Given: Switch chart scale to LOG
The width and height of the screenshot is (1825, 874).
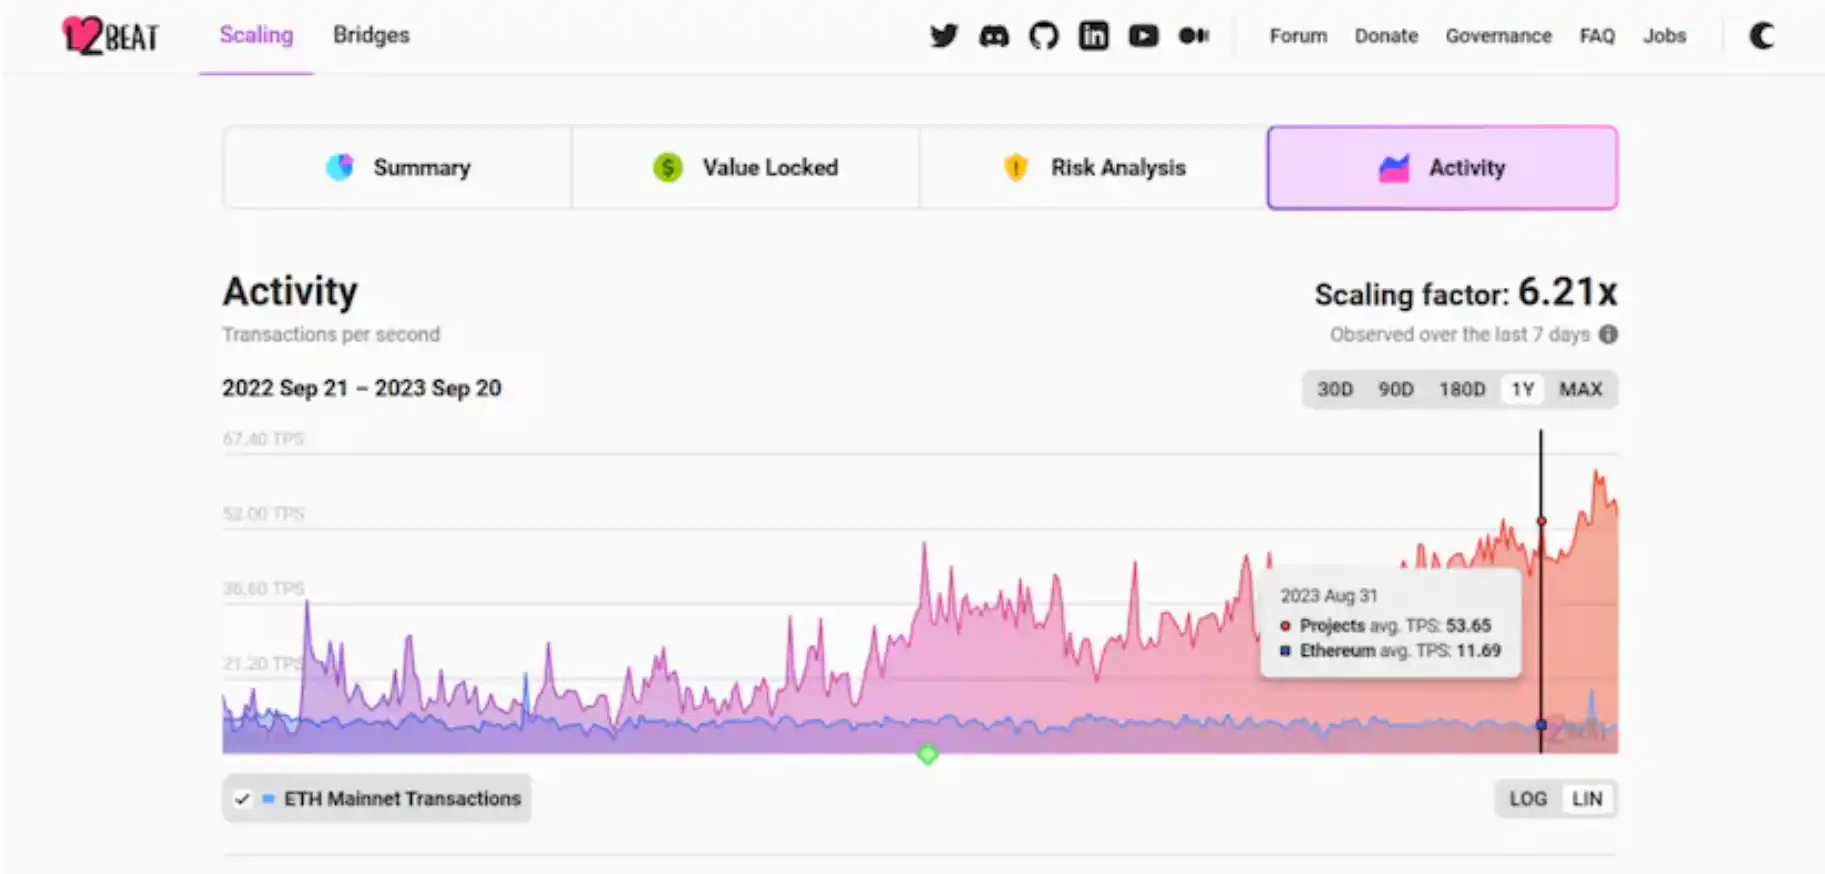Looking at the screenshot, I should click(x=1527, y=799).
